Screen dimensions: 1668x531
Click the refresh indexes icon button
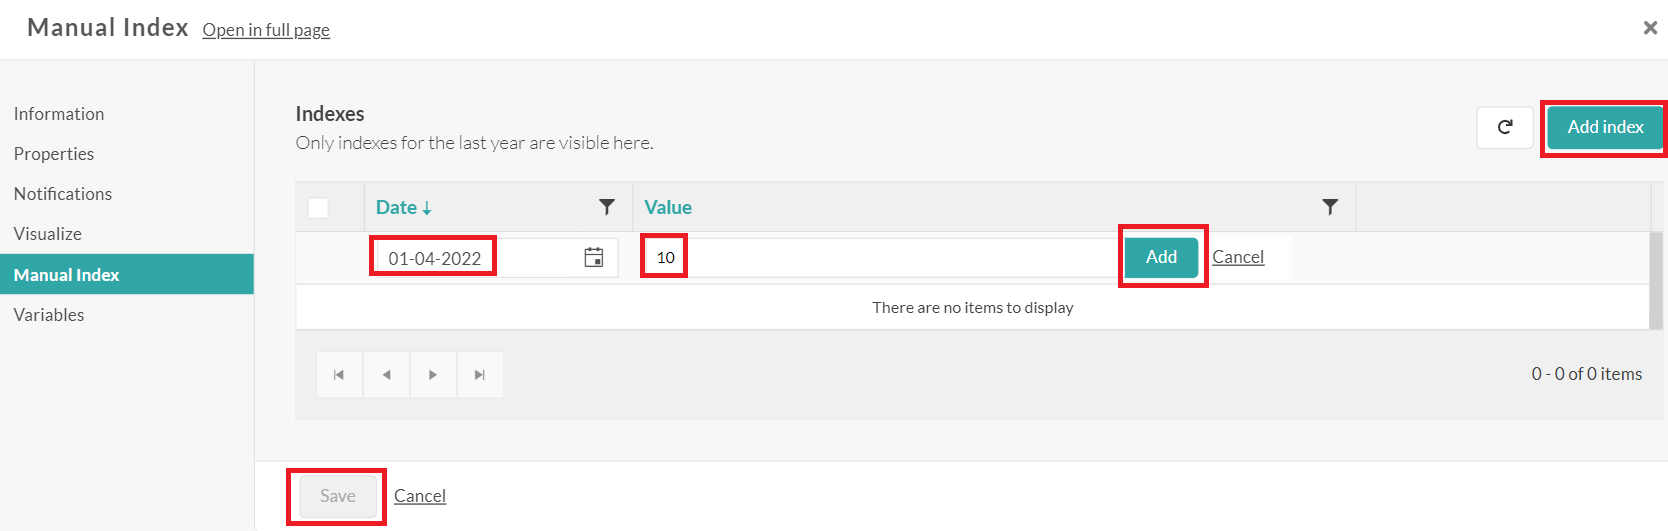coord(1504,127)
